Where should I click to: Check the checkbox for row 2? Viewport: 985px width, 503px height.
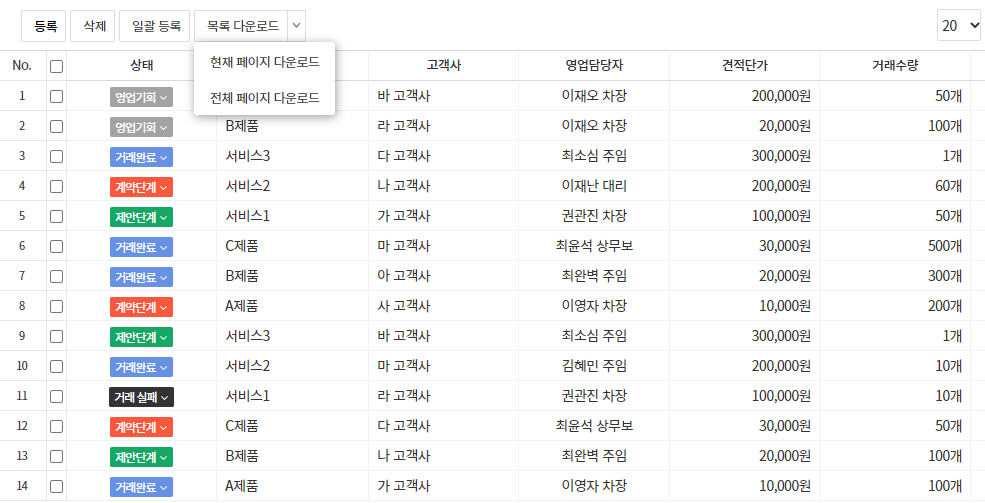click(x=57, y=126)
